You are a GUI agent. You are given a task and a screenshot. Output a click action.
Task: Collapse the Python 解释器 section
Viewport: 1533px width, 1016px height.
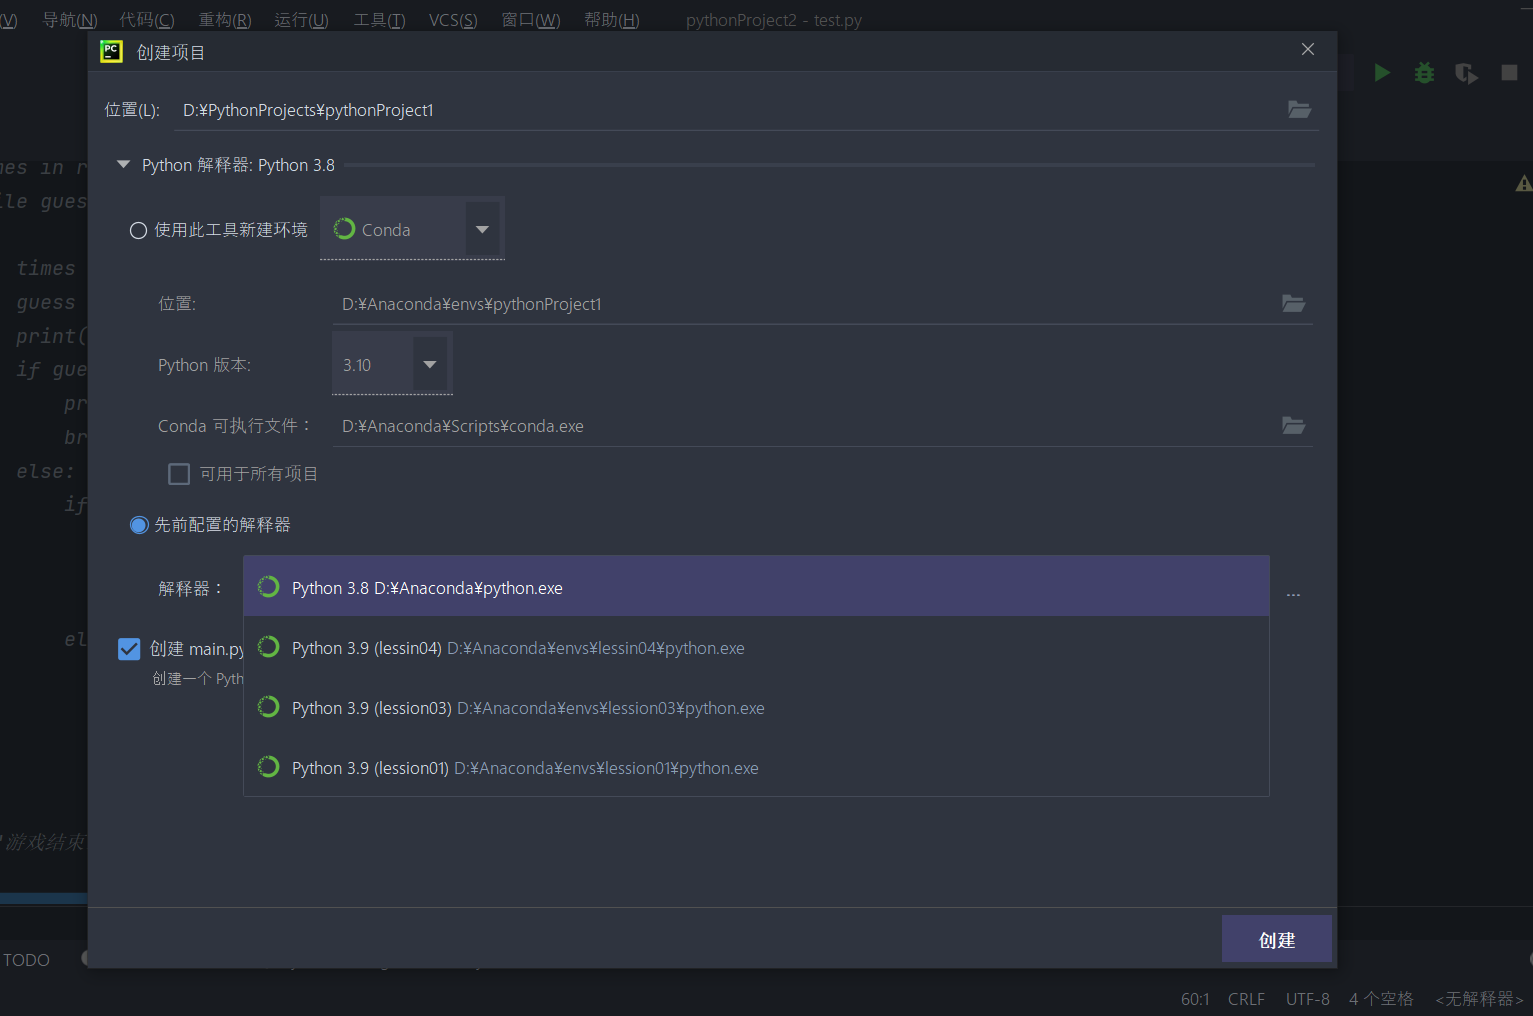tap(124, 165)
